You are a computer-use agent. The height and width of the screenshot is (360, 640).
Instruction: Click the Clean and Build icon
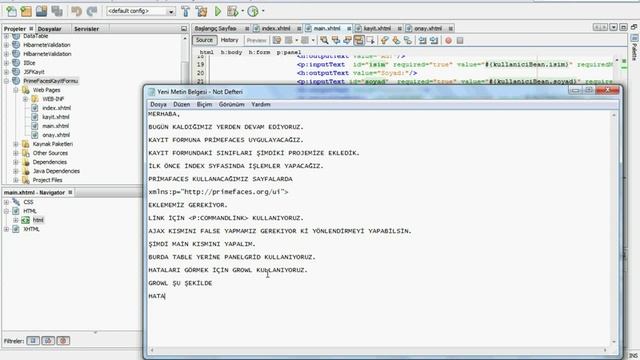click(201, 11)
